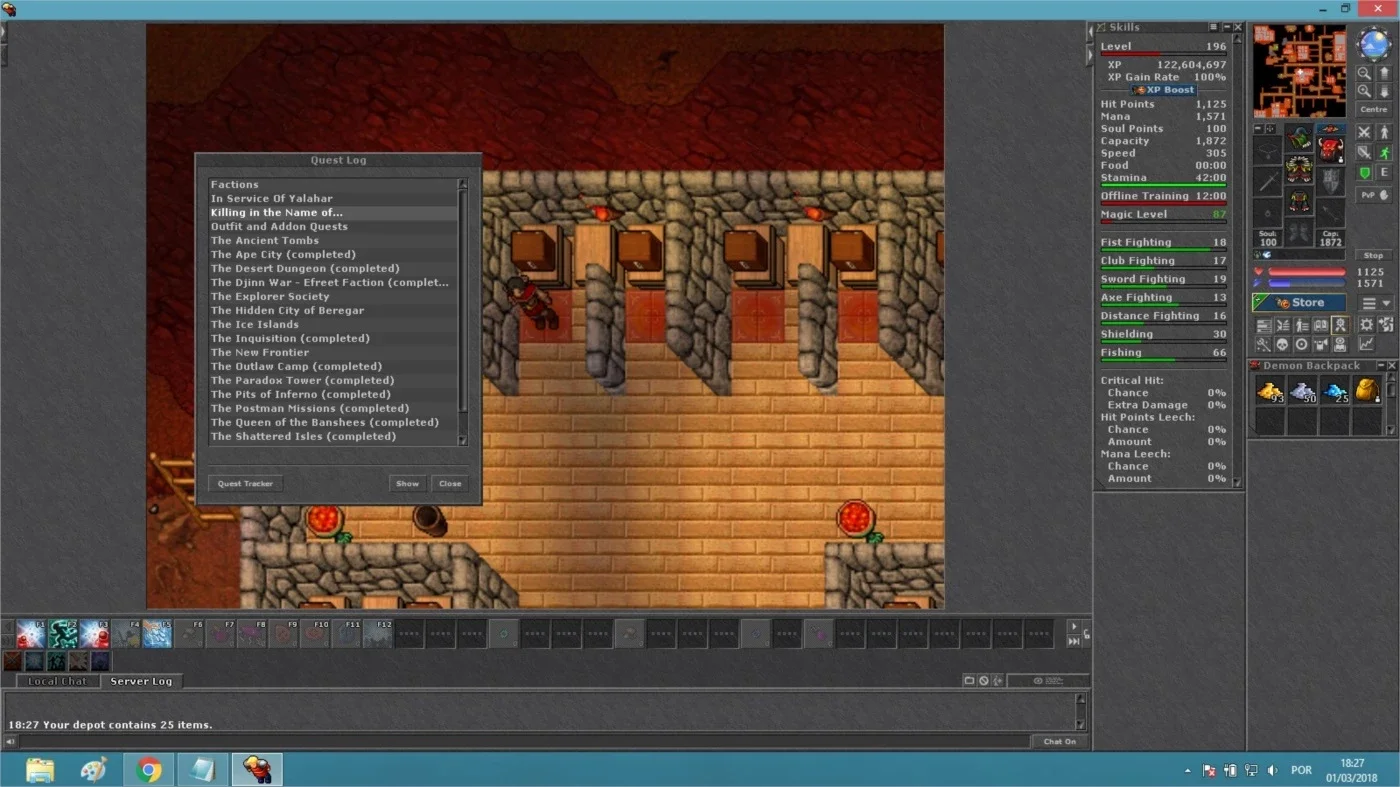Image resolution: width=1400 pixels, height=787 pixels.
Task: Click the legs equipment slot
Action: [1300, 200]
